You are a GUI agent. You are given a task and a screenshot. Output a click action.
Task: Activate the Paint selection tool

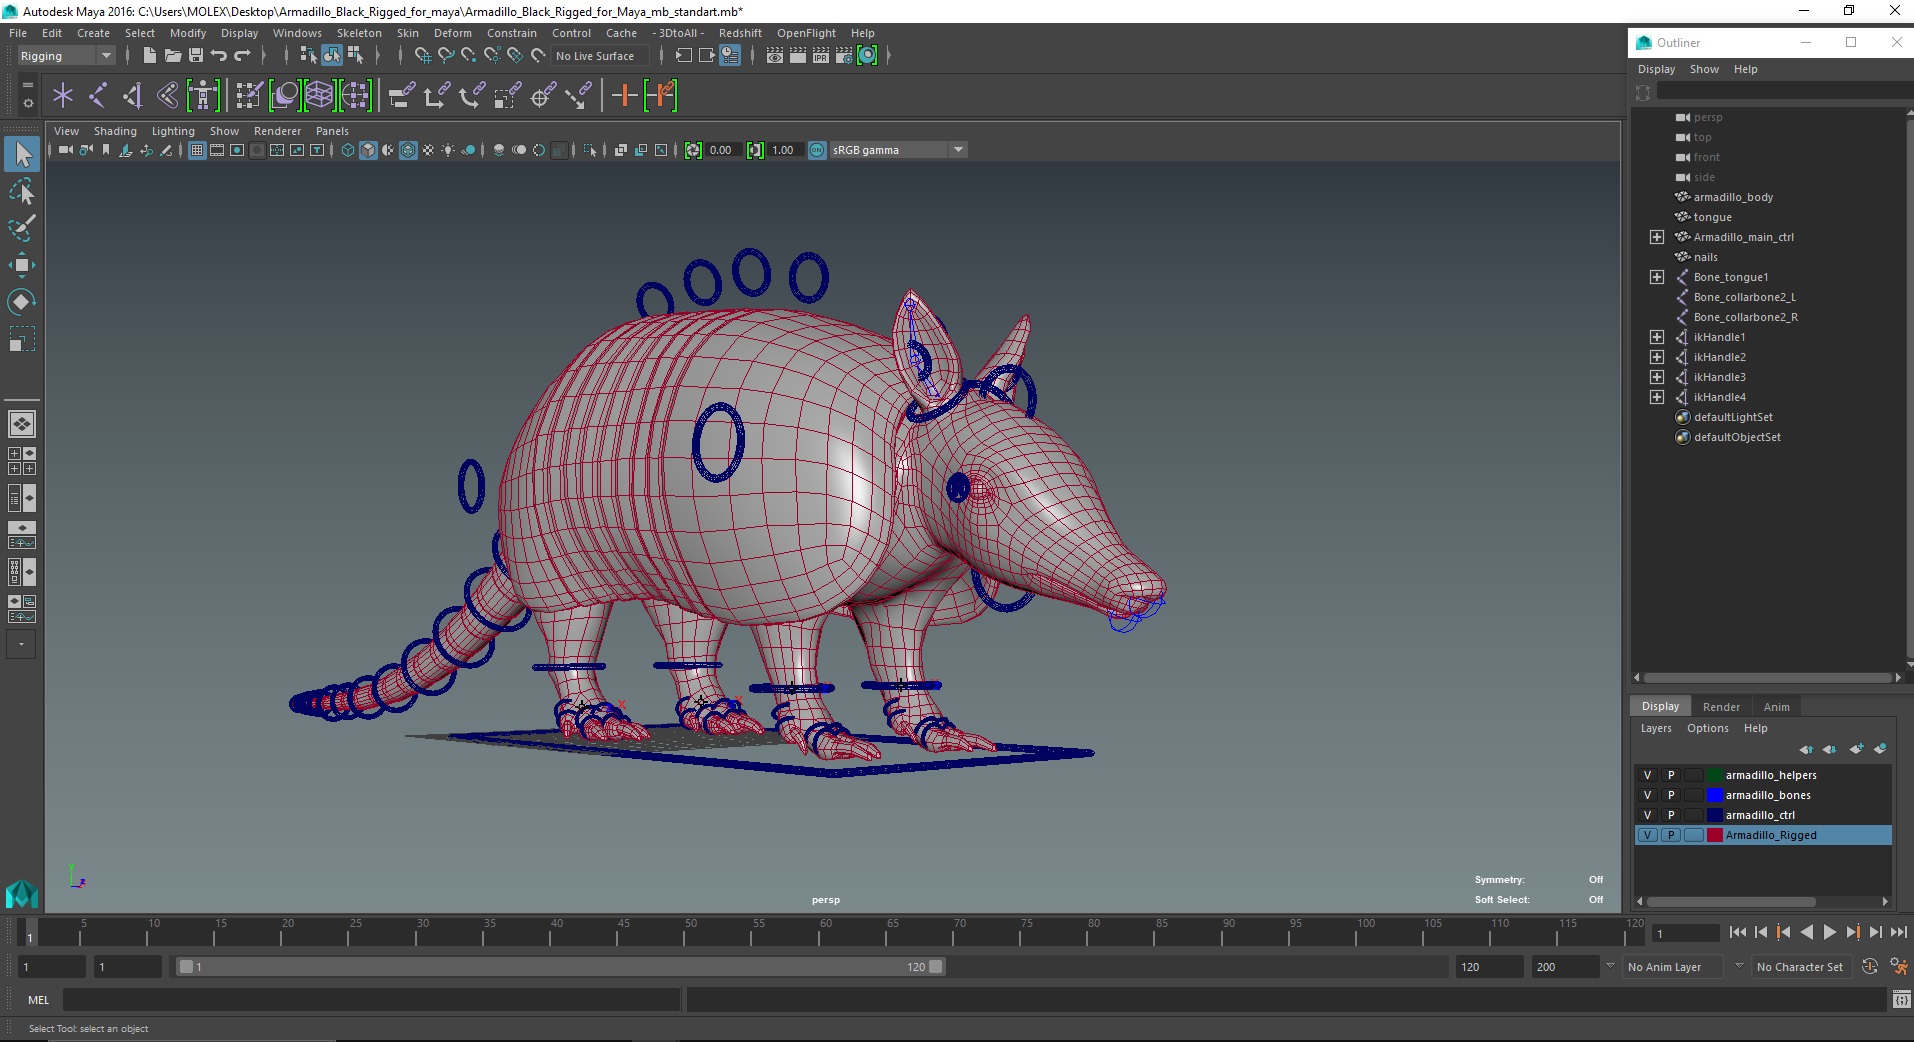coord(22,228)
